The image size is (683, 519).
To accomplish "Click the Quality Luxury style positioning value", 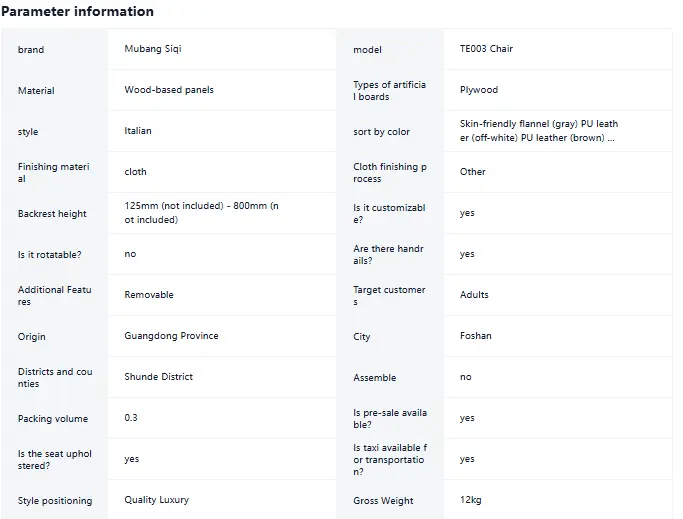I will tap(156, 500).
